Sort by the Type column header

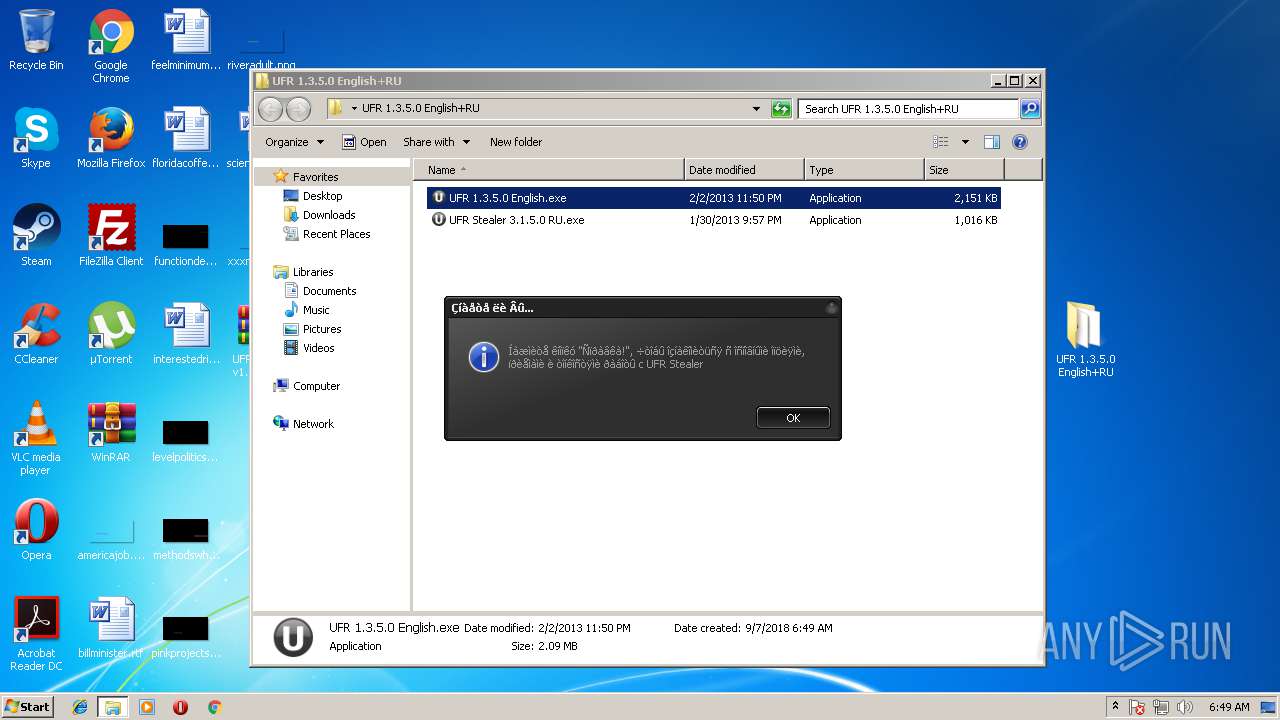[864, 170]
